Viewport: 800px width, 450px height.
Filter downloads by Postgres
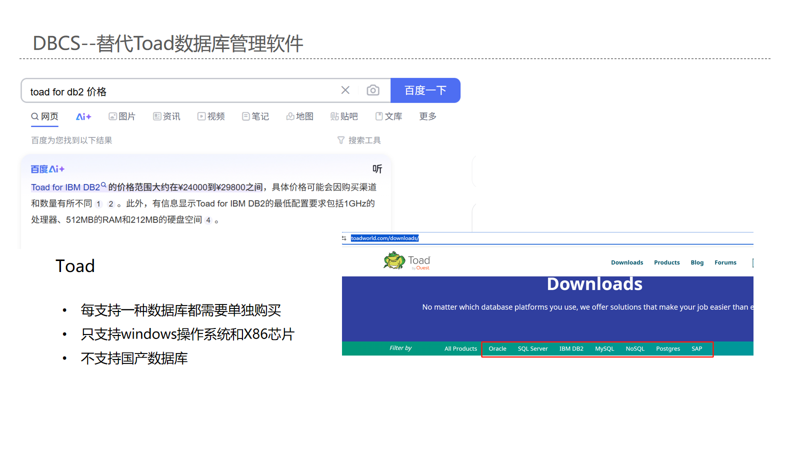click(x=668, y=349)
